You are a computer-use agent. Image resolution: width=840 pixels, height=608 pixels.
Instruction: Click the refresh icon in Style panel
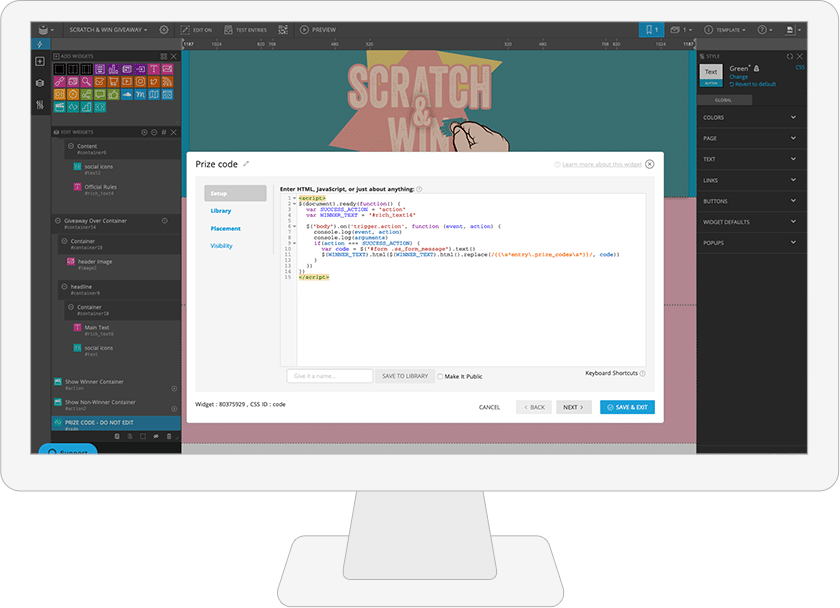point(790,56)
